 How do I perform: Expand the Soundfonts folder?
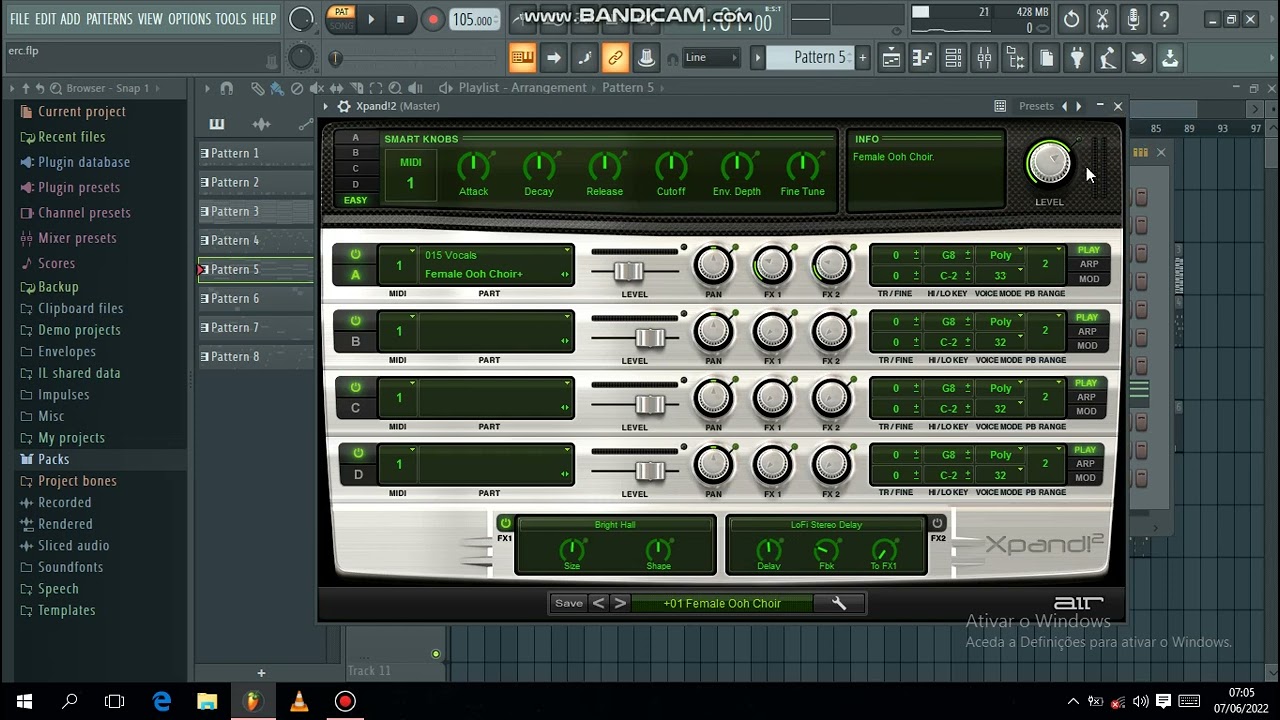pyautogui.click(x=70, y=567)
